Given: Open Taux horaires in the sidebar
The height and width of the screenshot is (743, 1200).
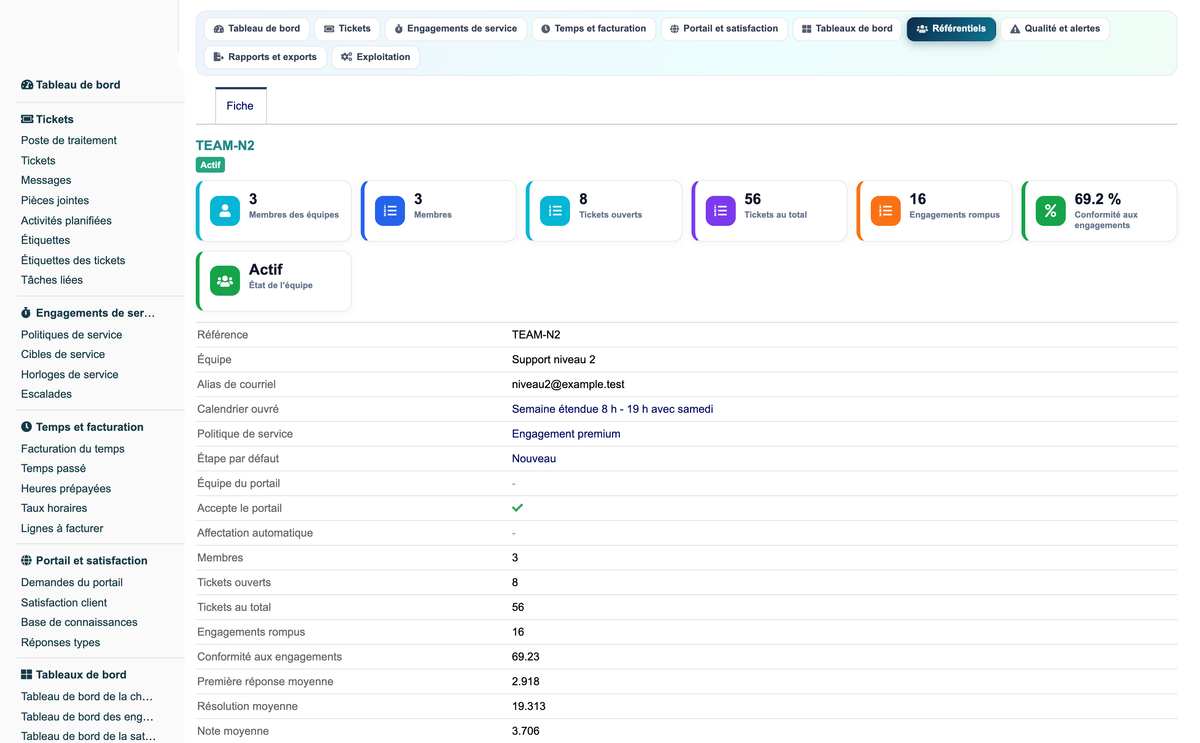Looking at the screenshot, I should click(54, 509).
